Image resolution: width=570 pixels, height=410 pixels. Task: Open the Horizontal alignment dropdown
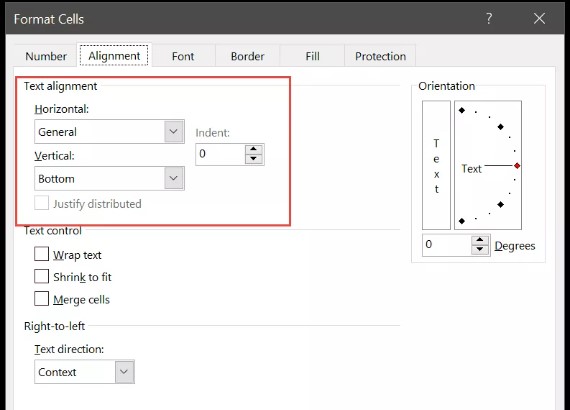point(109,132)
